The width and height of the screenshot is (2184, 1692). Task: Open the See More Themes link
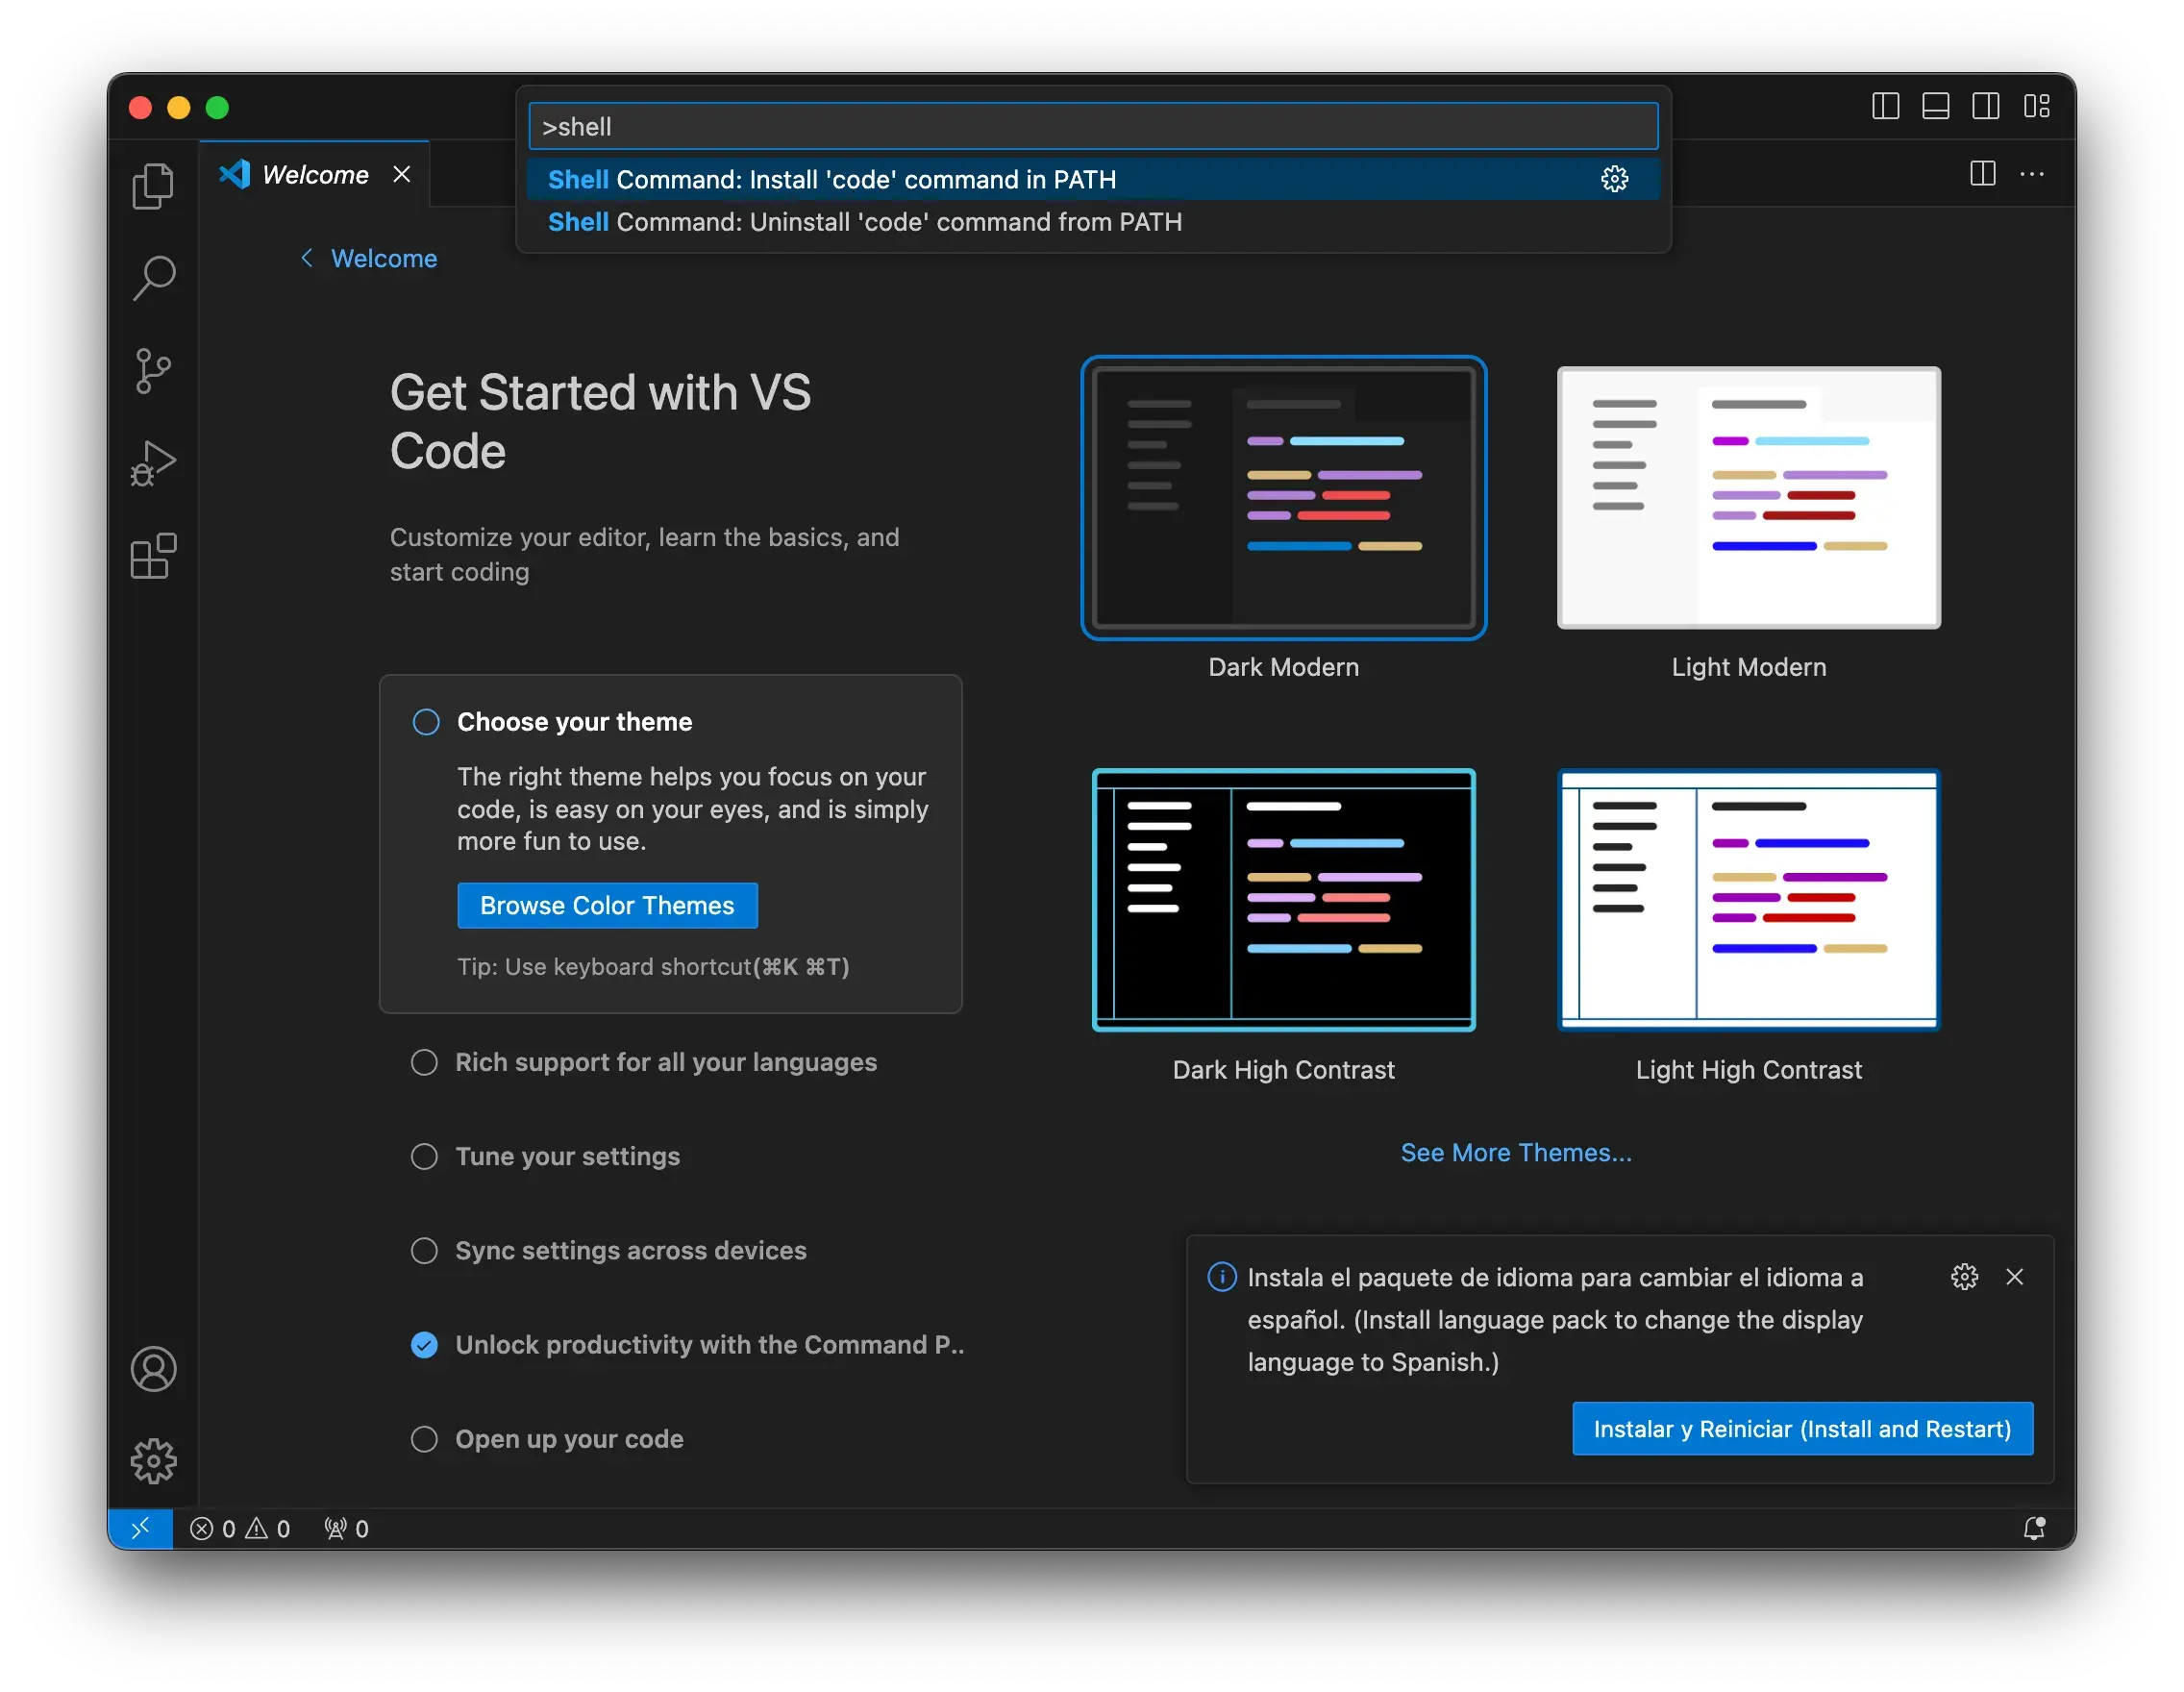pyautogui.click(x=1515, y=1152)
